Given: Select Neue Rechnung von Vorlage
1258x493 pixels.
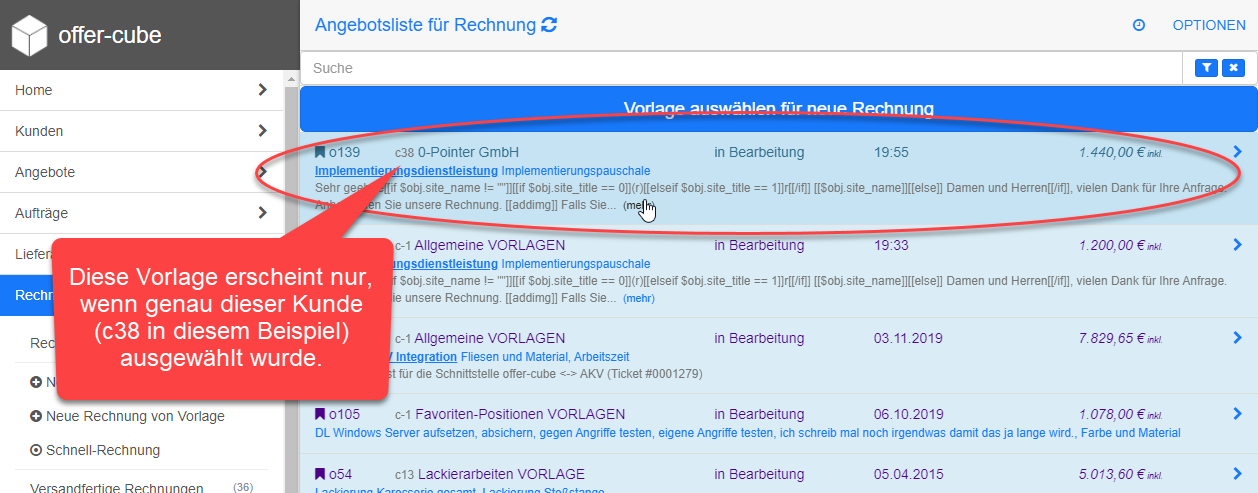Looking at the screenshot, I should (135, 416).
